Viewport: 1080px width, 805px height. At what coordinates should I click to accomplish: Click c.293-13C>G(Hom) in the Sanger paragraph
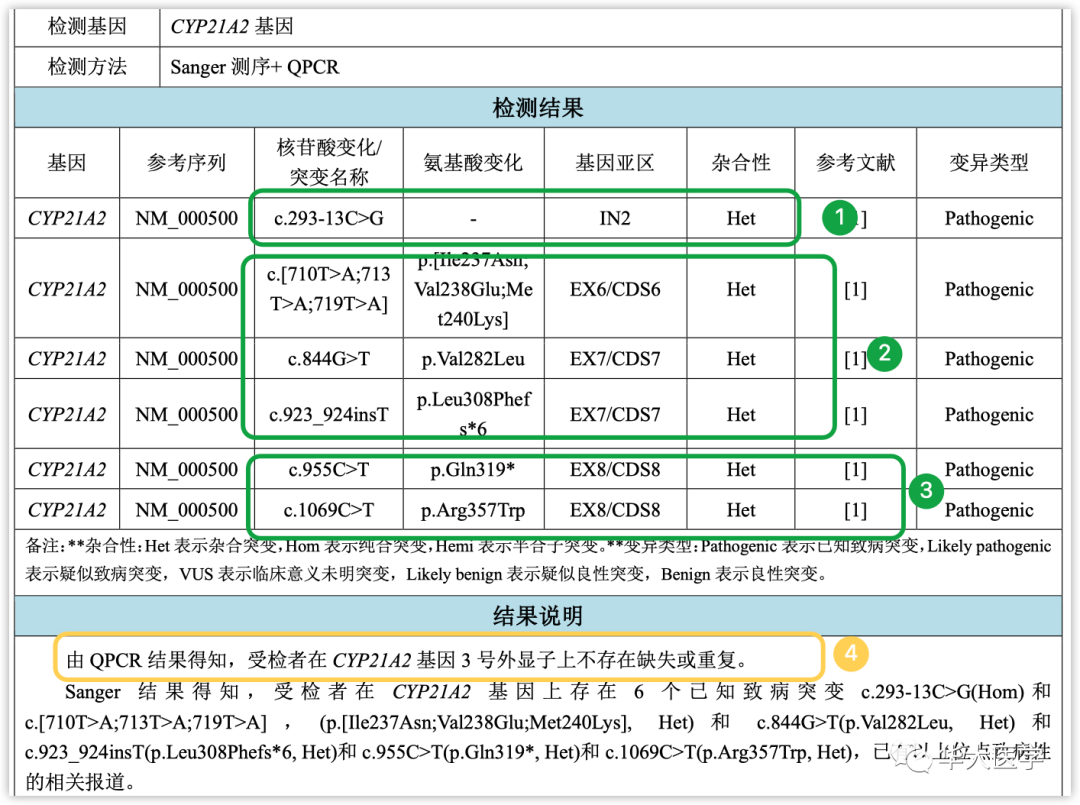pyautogui.click(x=945, y=691)
